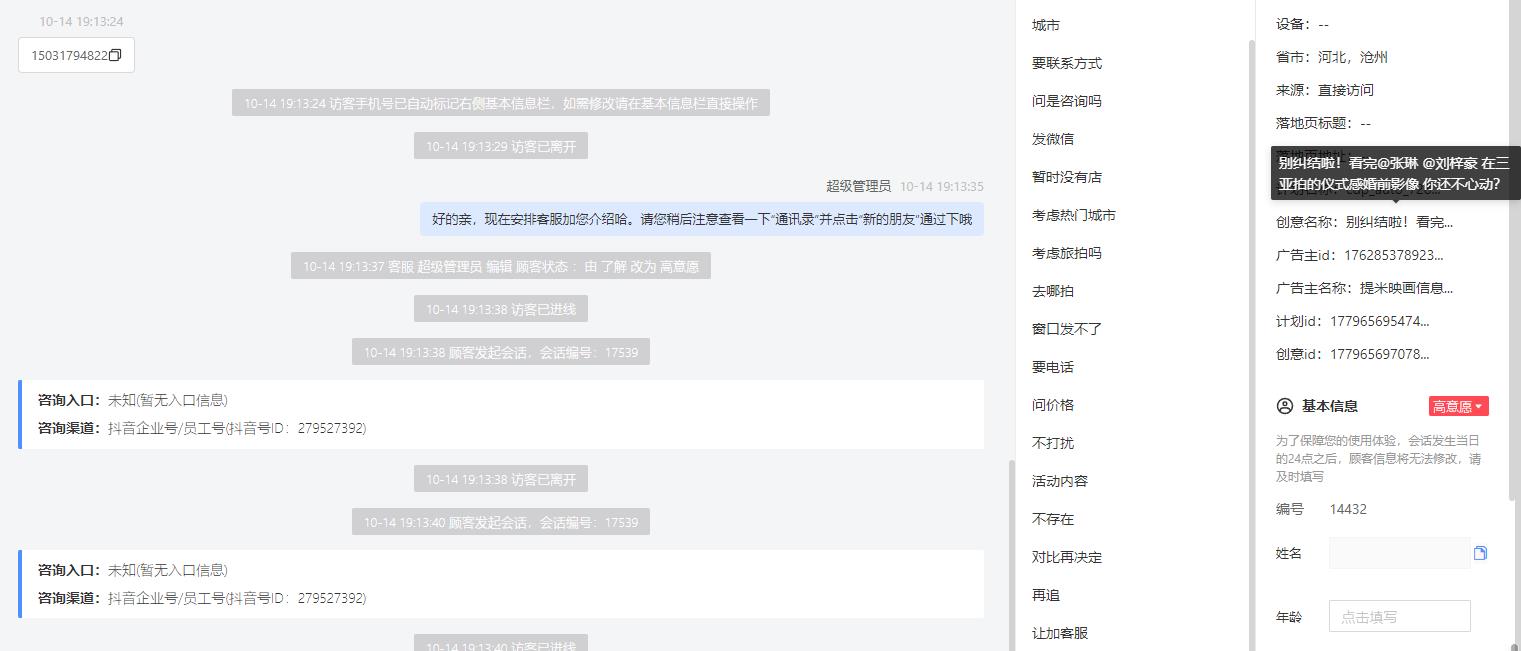Choose quick reply 去哪拍
1521x651 pixels.
[x=1053, y=291]
